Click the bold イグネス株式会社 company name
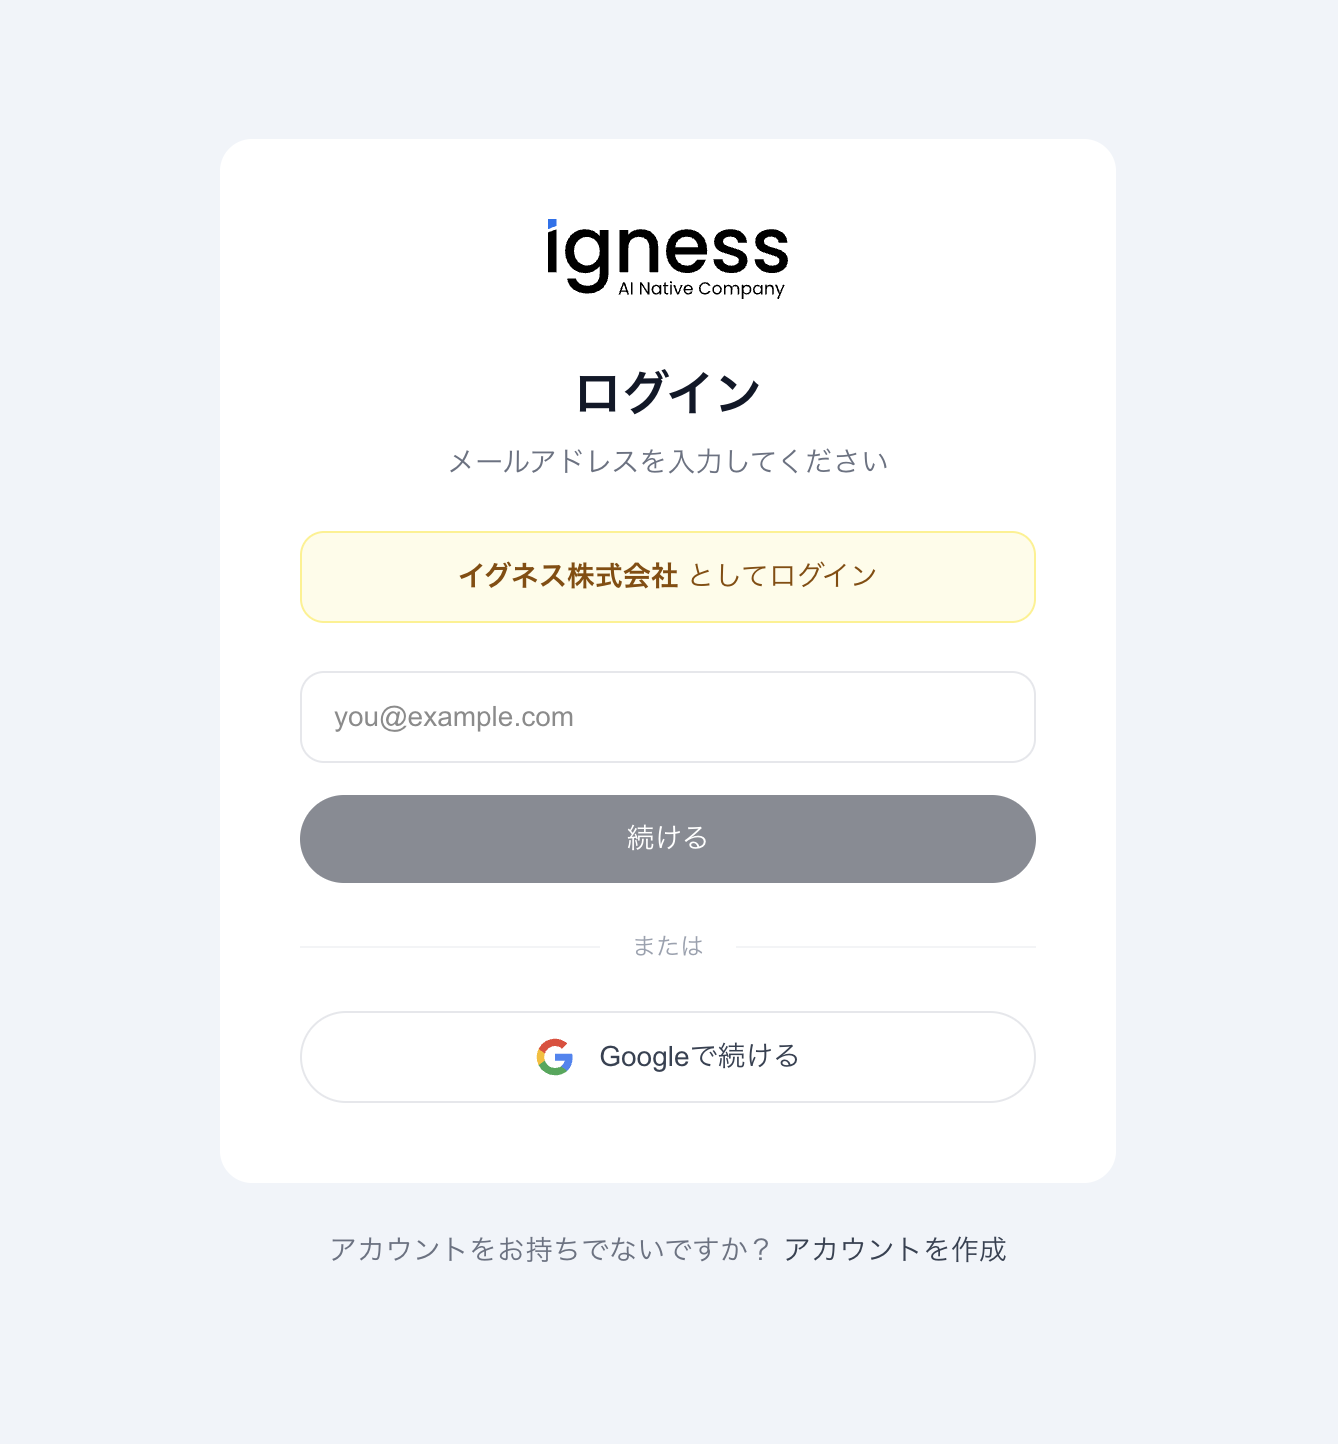The width and height of the screenshot is (1338, 1444). (568, 576)
